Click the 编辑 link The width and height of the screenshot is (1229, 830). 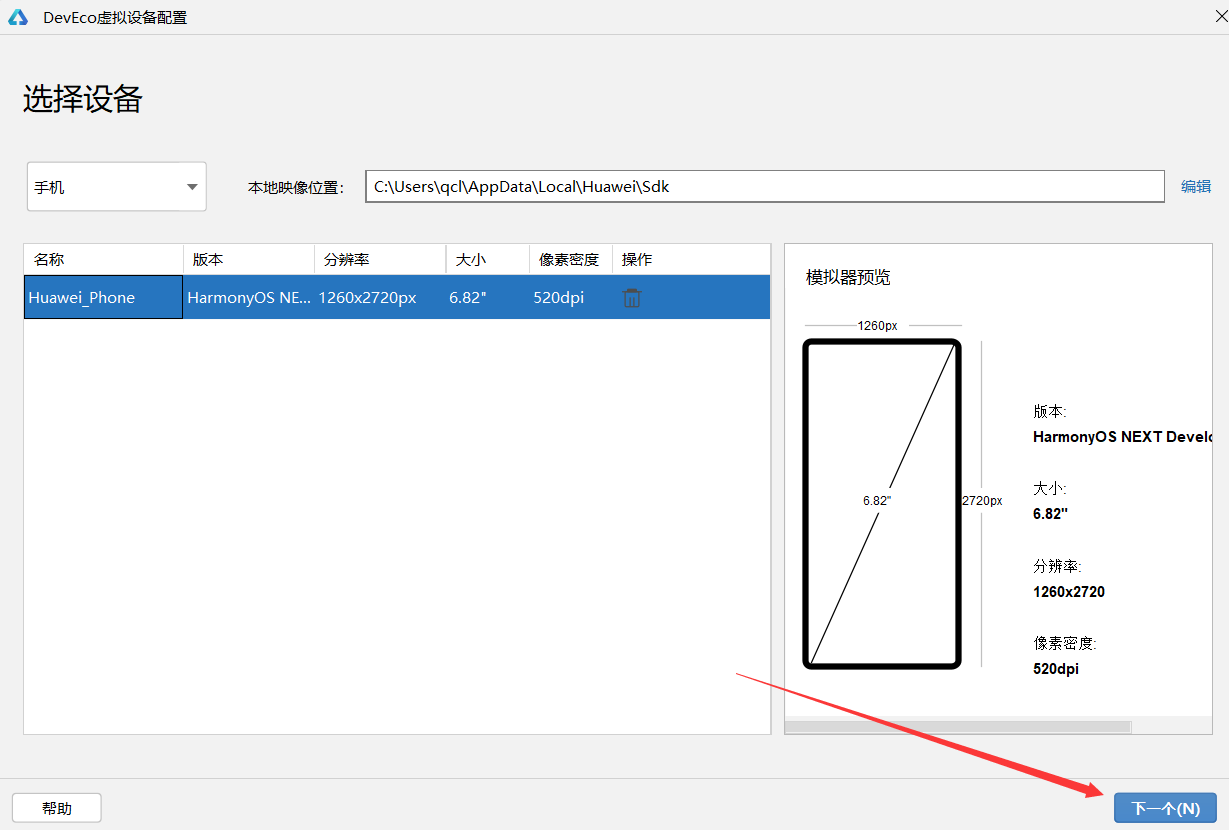1196,186
